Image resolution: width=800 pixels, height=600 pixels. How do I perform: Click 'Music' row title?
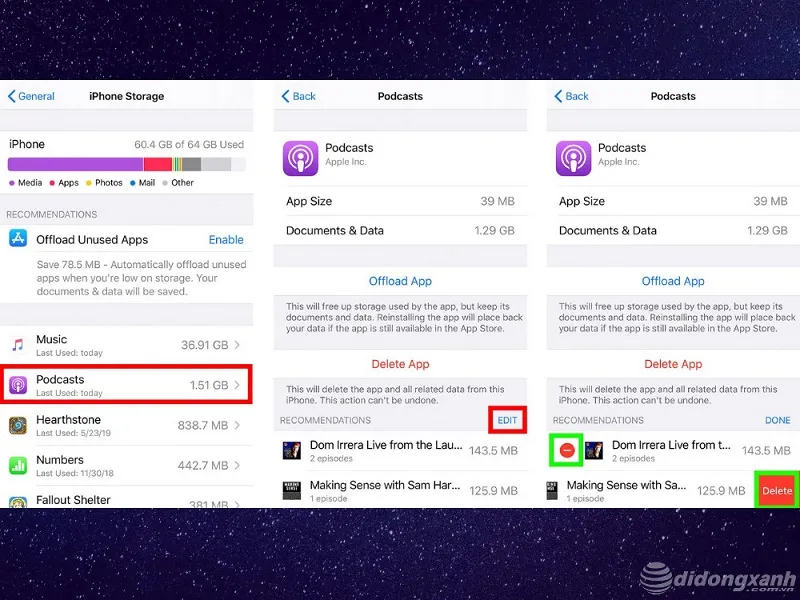pos(52,339)
